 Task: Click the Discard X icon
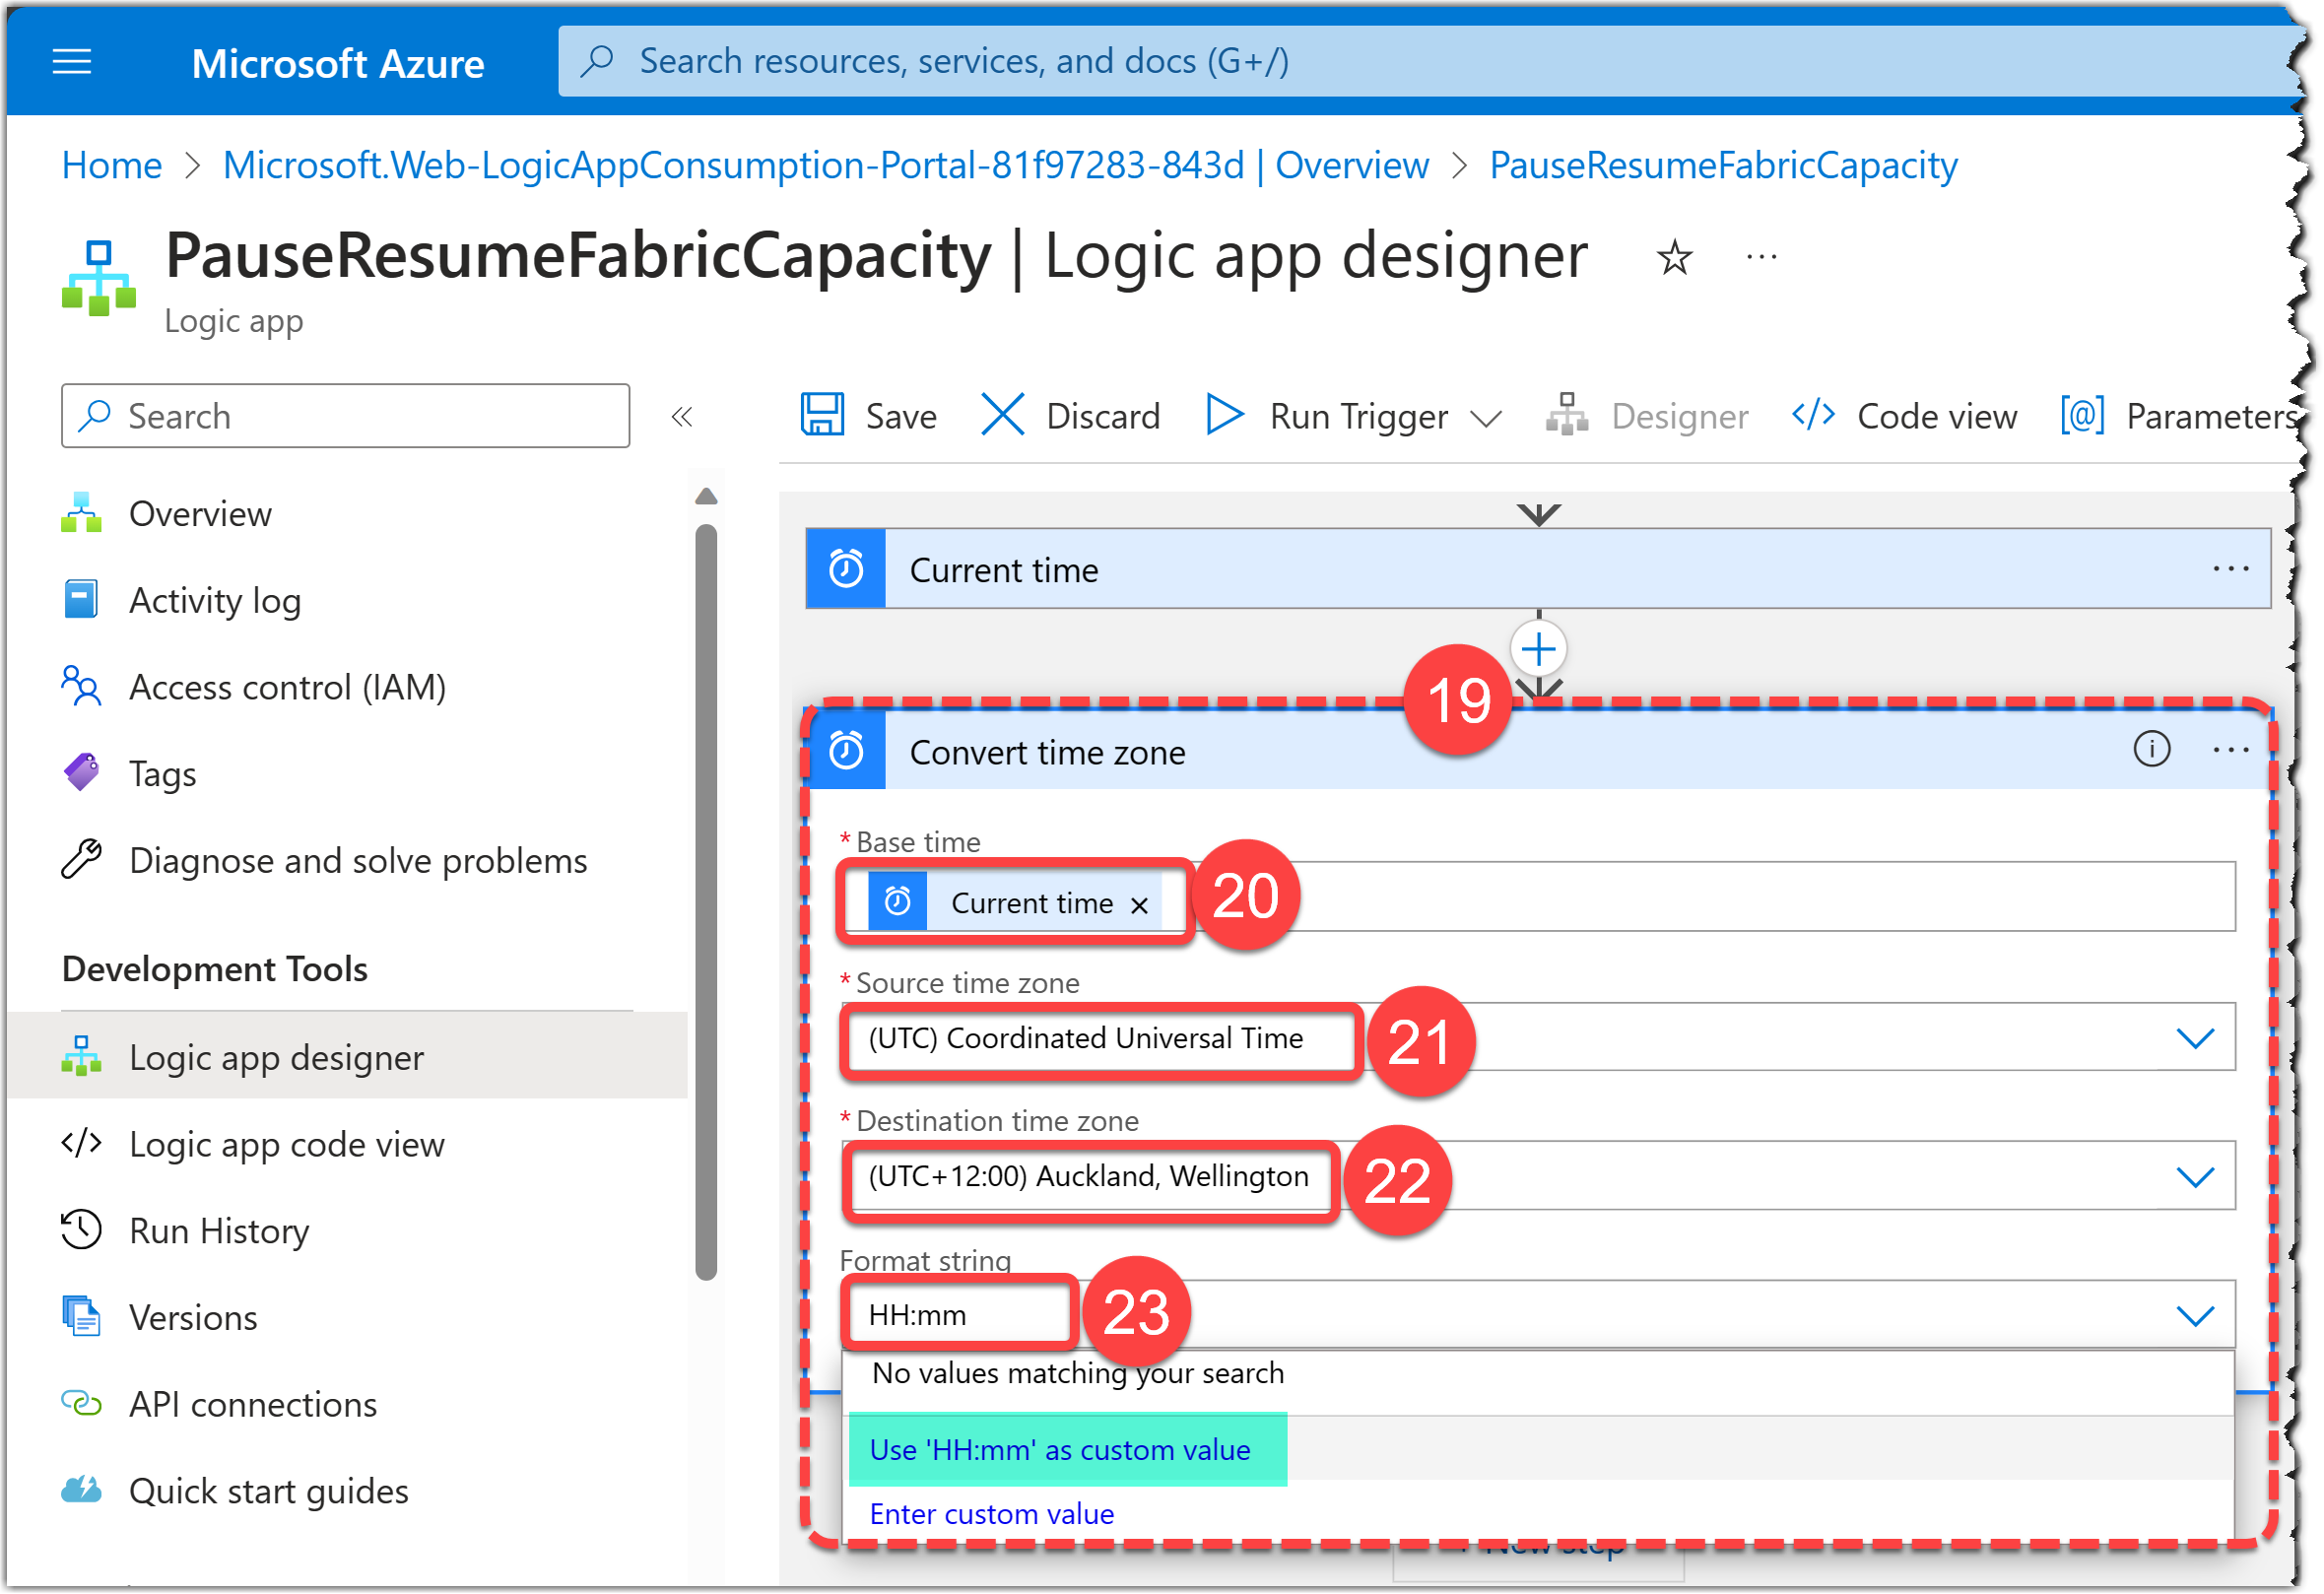click(1003, 415)
